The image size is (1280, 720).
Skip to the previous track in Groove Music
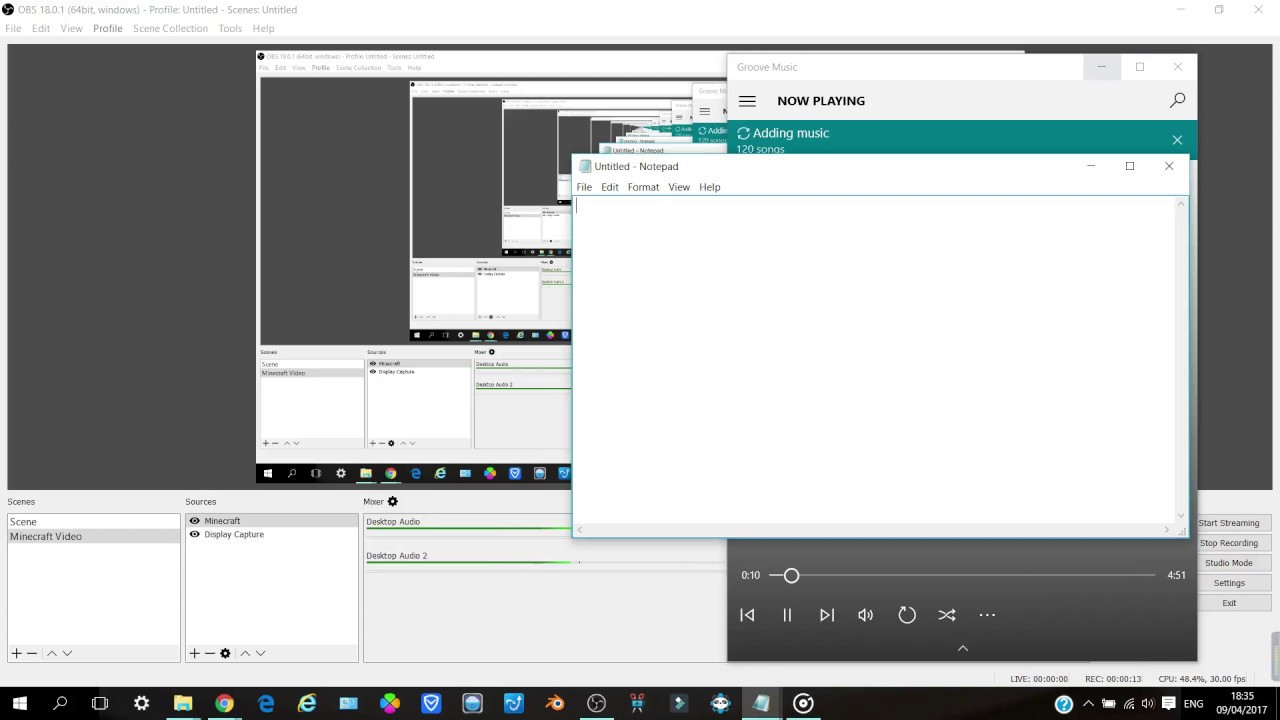(x=747, y=615)
